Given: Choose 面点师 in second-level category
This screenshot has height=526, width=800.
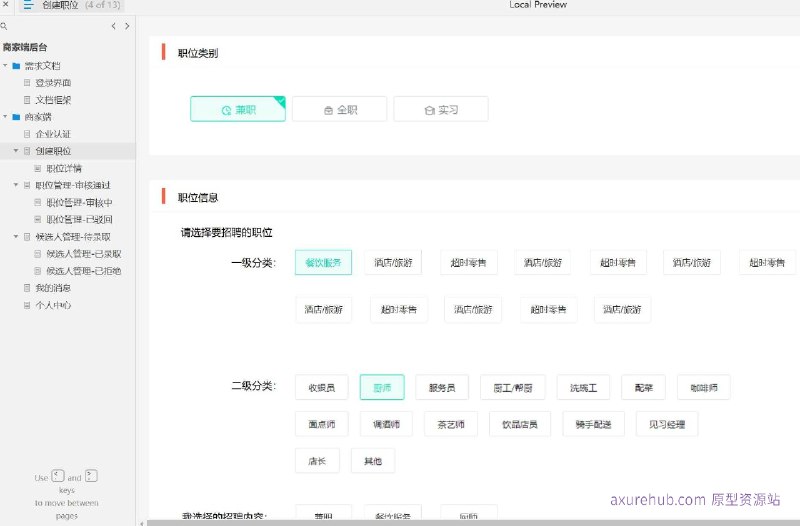Looking at the screenshot, I should (x=321, y=424).
